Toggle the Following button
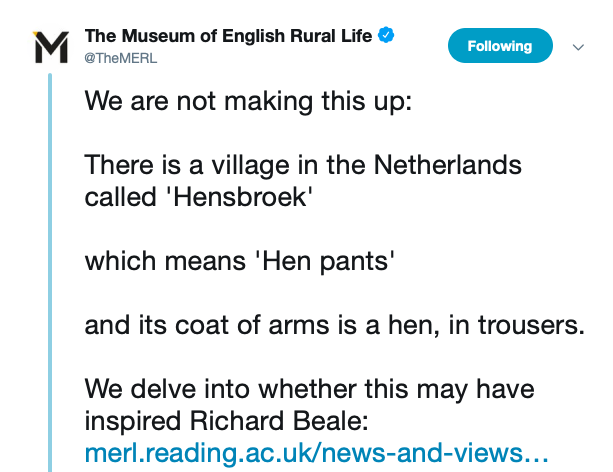Image resolution: width=613 pixels, height=472 pixels. point(499,46)
